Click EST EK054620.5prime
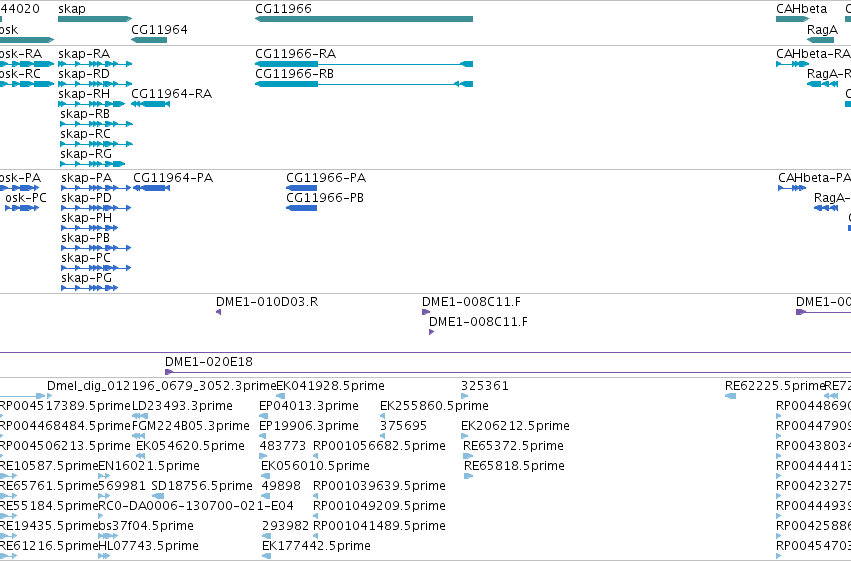Screen dimensions: 851x561 (141, 456)
